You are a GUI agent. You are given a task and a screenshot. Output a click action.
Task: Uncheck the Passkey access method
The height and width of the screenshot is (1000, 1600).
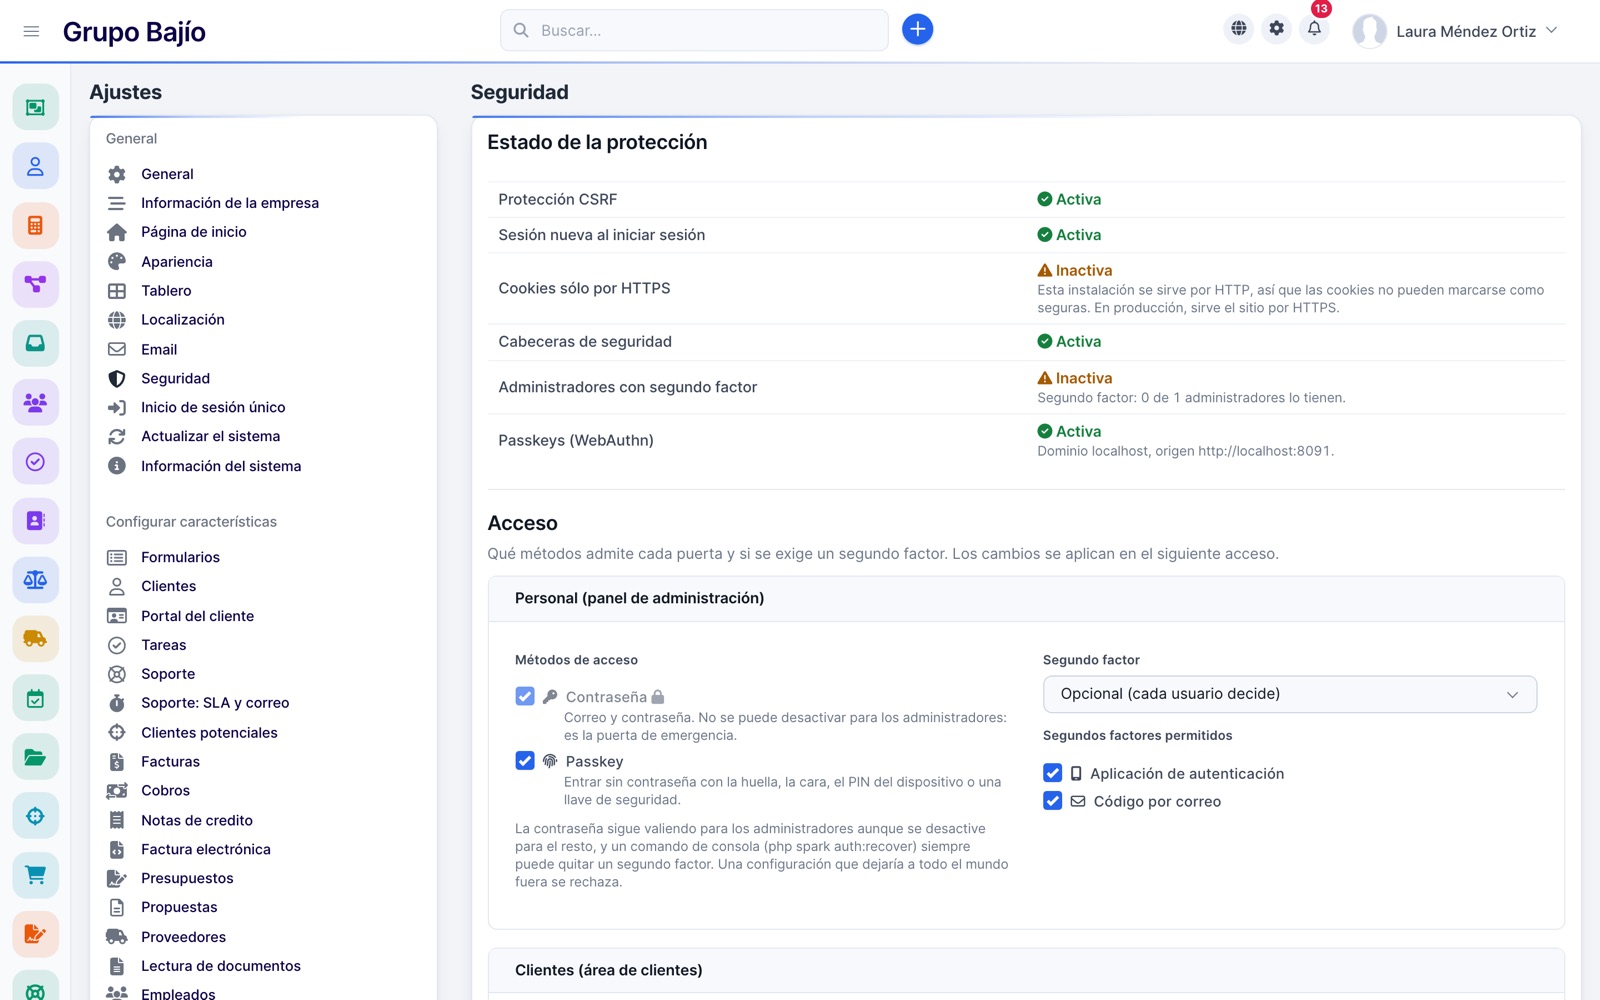tap(525, 761)
